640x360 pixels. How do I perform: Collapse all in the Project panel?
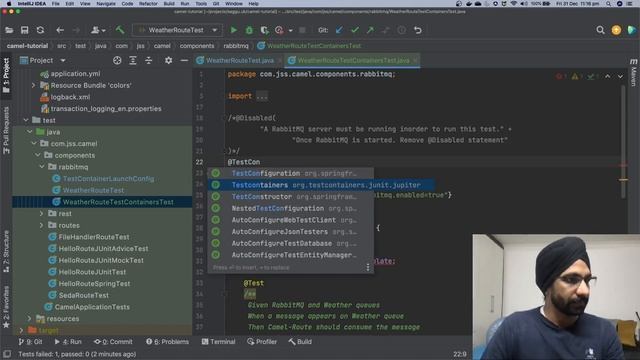(x=149, y=60)
